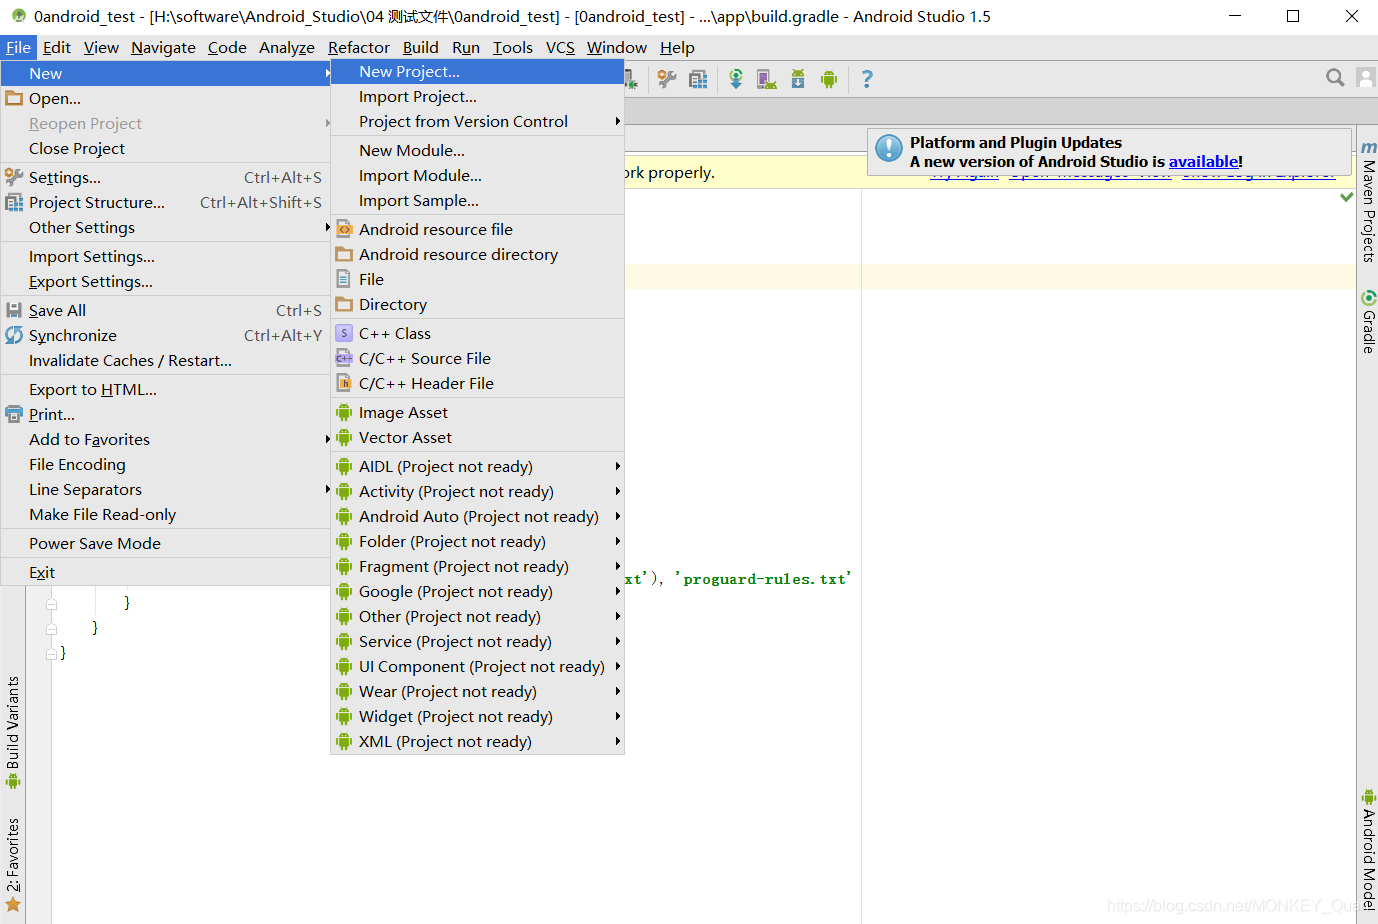Select New Project... menu item
1378x924 pixels.
coord(477,71)
